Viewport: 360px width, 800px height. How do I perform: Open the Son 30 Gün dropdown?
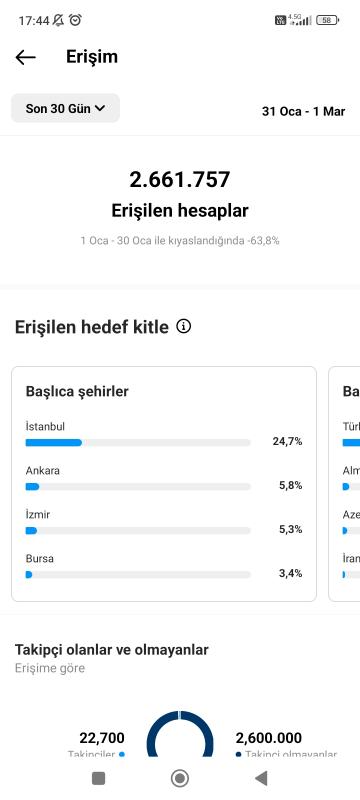coord(65,108)
